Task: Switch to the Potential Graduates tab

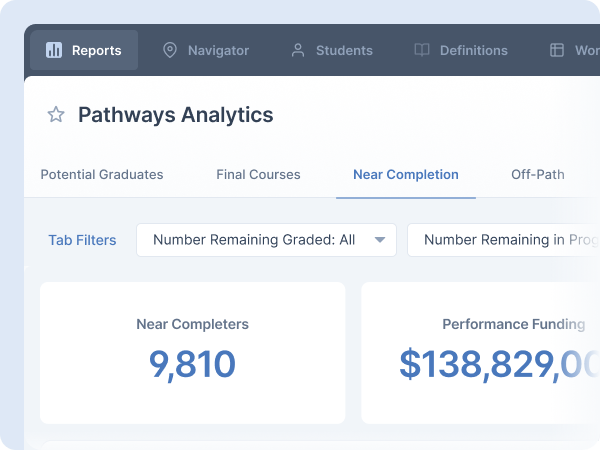Action: (102, 174)
